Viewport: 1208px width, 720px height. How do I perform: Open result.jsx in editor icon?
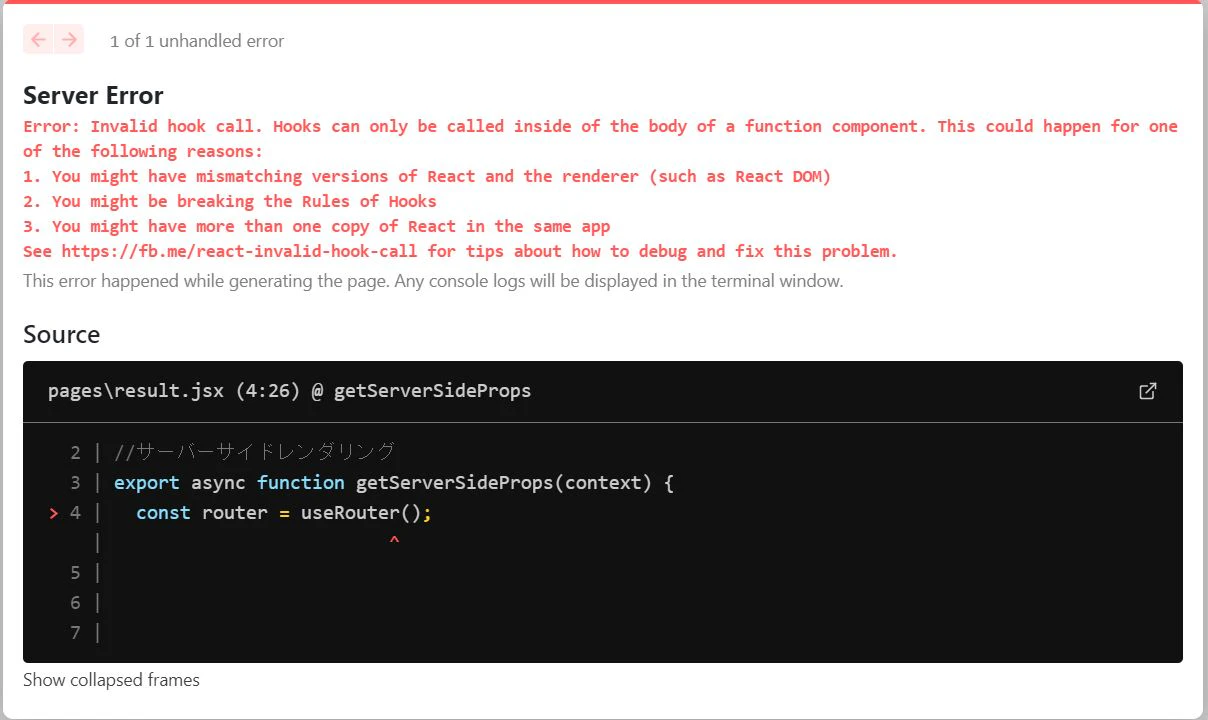pos(1148,391)
